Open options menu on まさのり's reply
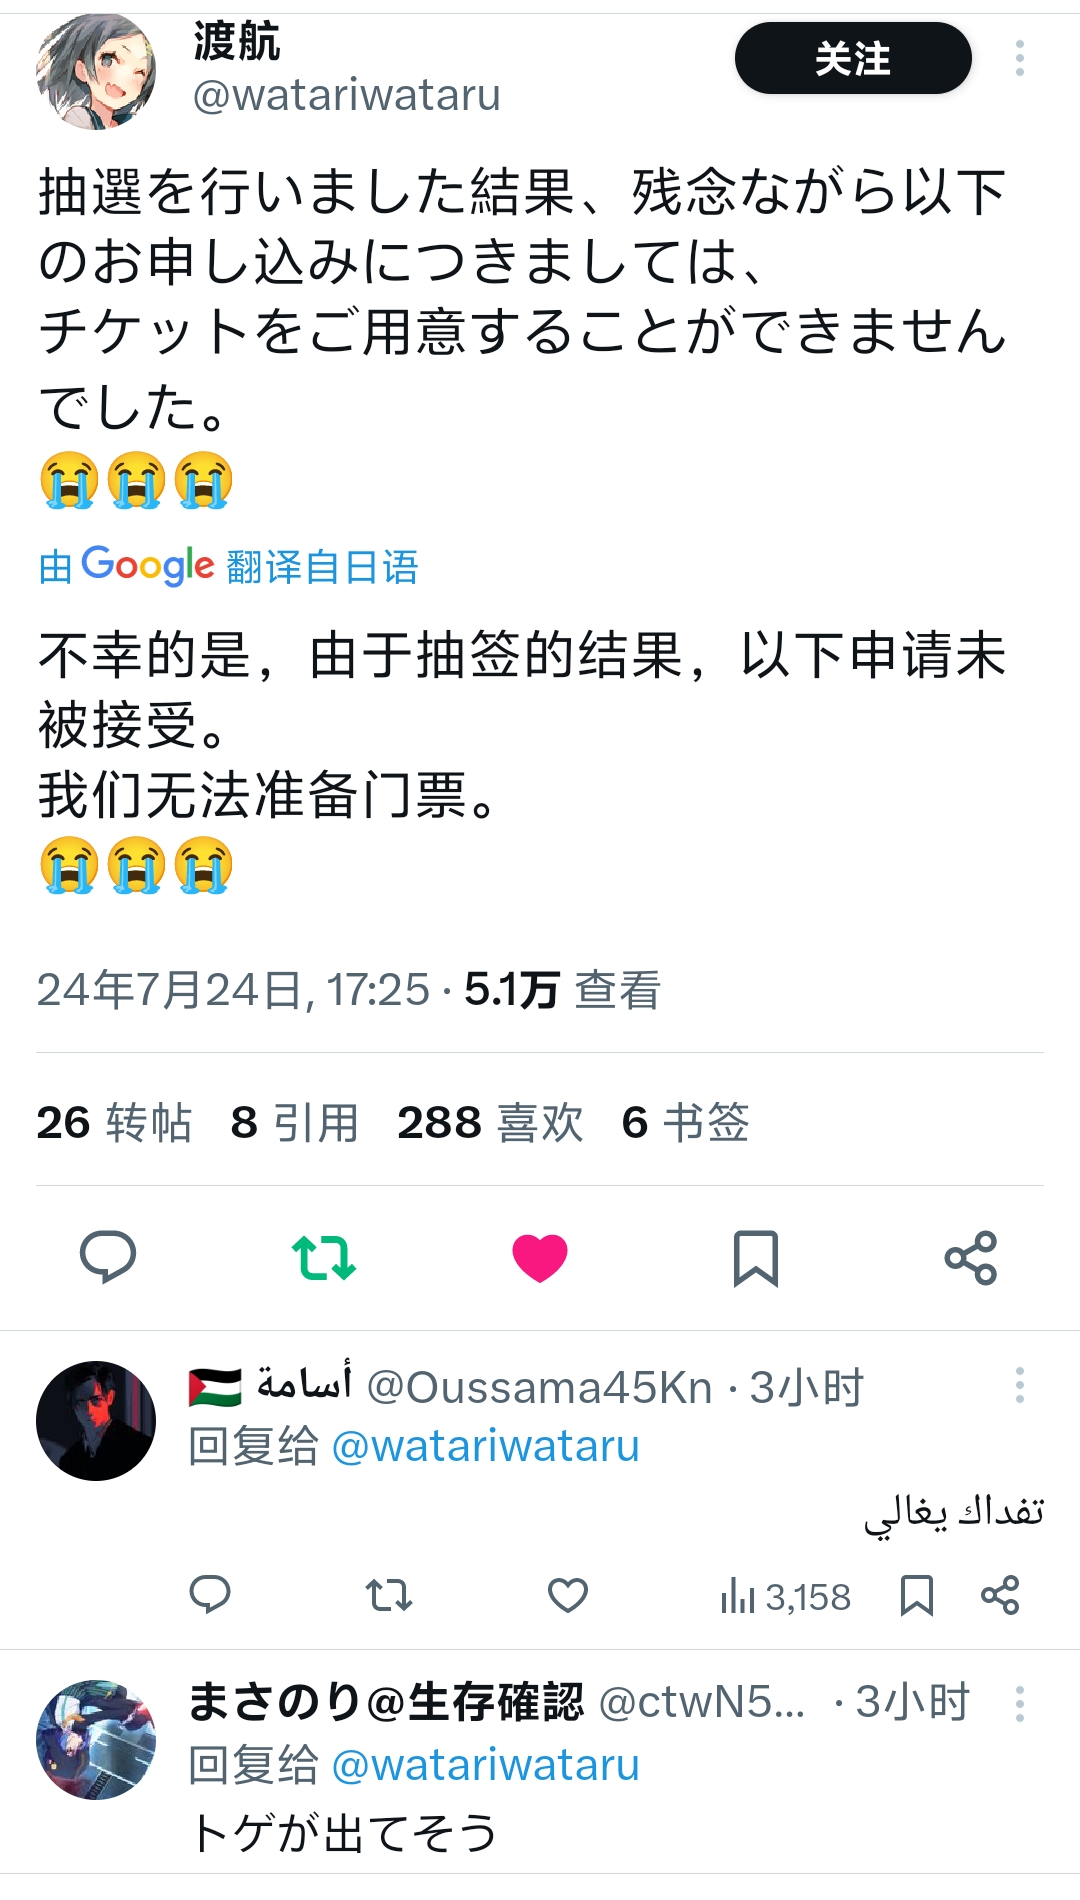The image size is (1080, 1900). [x=1020, y=1703]
